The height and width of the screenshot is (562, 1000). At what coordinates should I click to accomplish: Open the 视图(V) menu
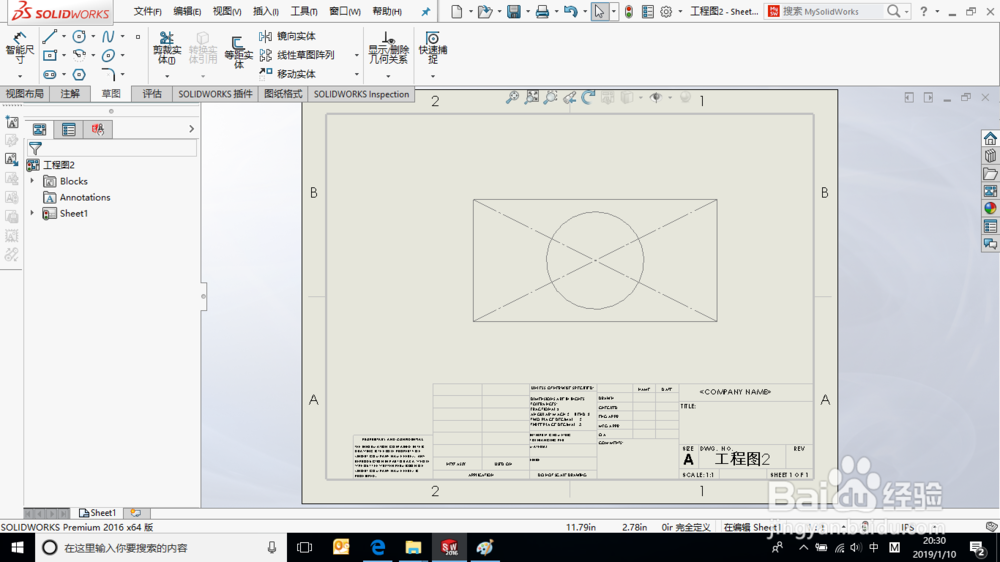tap(226, 11)
